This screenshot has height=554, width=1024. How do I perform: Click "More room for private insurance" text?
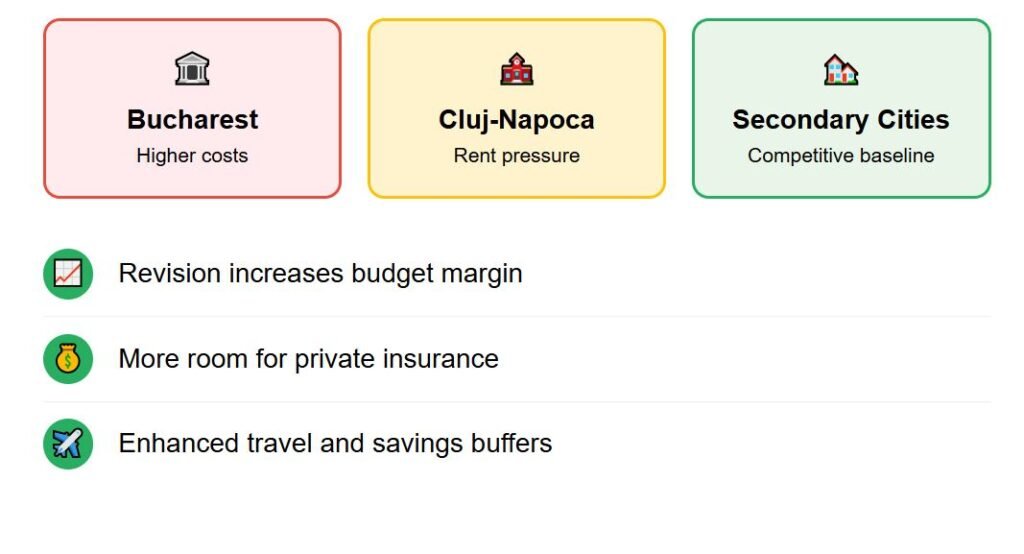(x=308, y=359)
